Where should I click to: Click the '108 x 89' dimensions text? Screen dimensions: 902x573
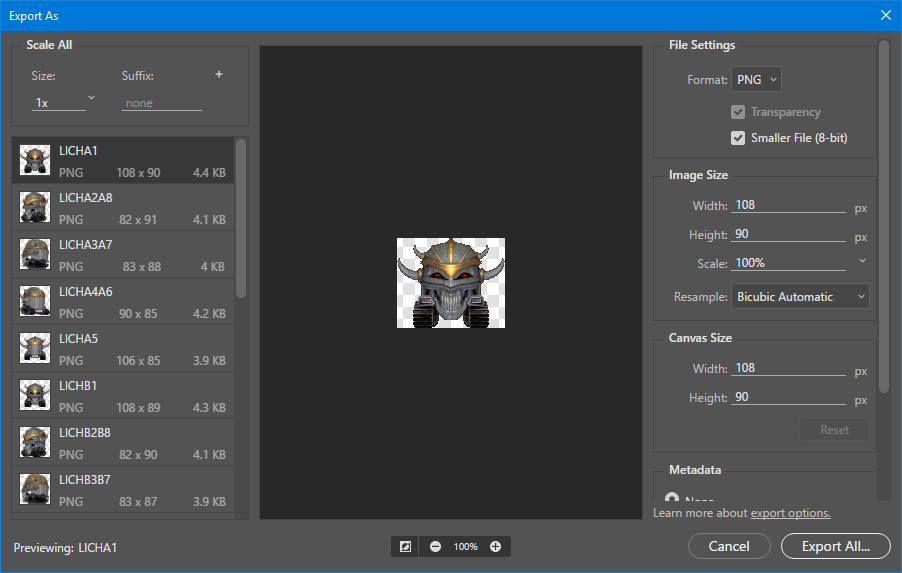pyautogui.click(x=138, y=408)
